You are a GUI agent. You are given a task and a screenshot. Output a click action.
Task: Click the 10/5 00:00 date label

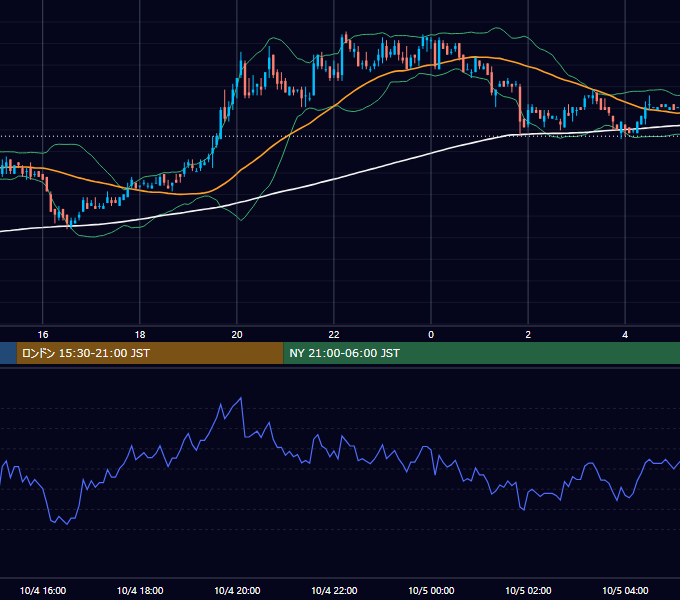pyautogui.click(x=431, y=590)
